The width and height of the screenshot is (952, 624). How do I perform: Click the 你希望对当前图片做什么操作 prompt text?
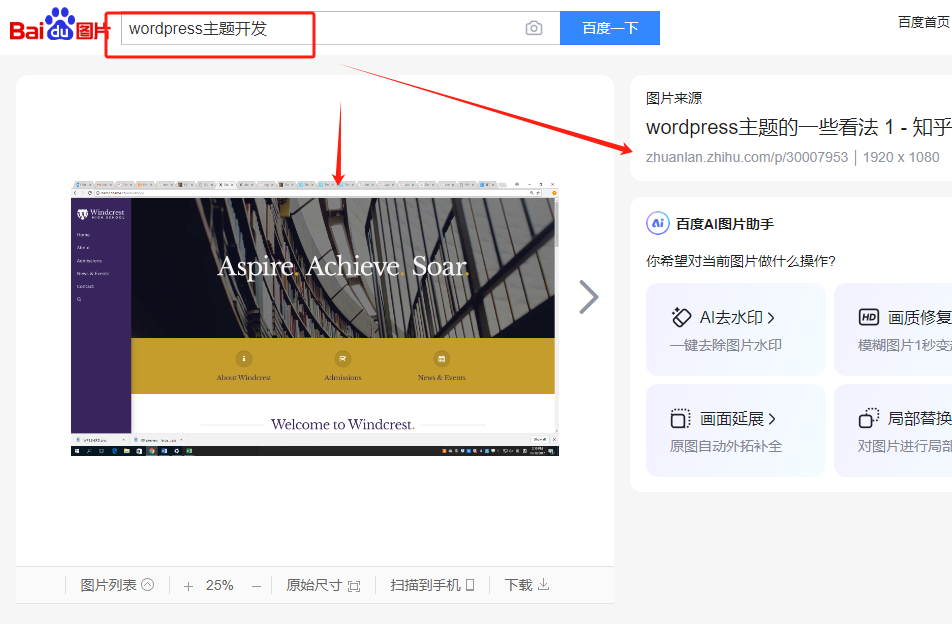741,261
